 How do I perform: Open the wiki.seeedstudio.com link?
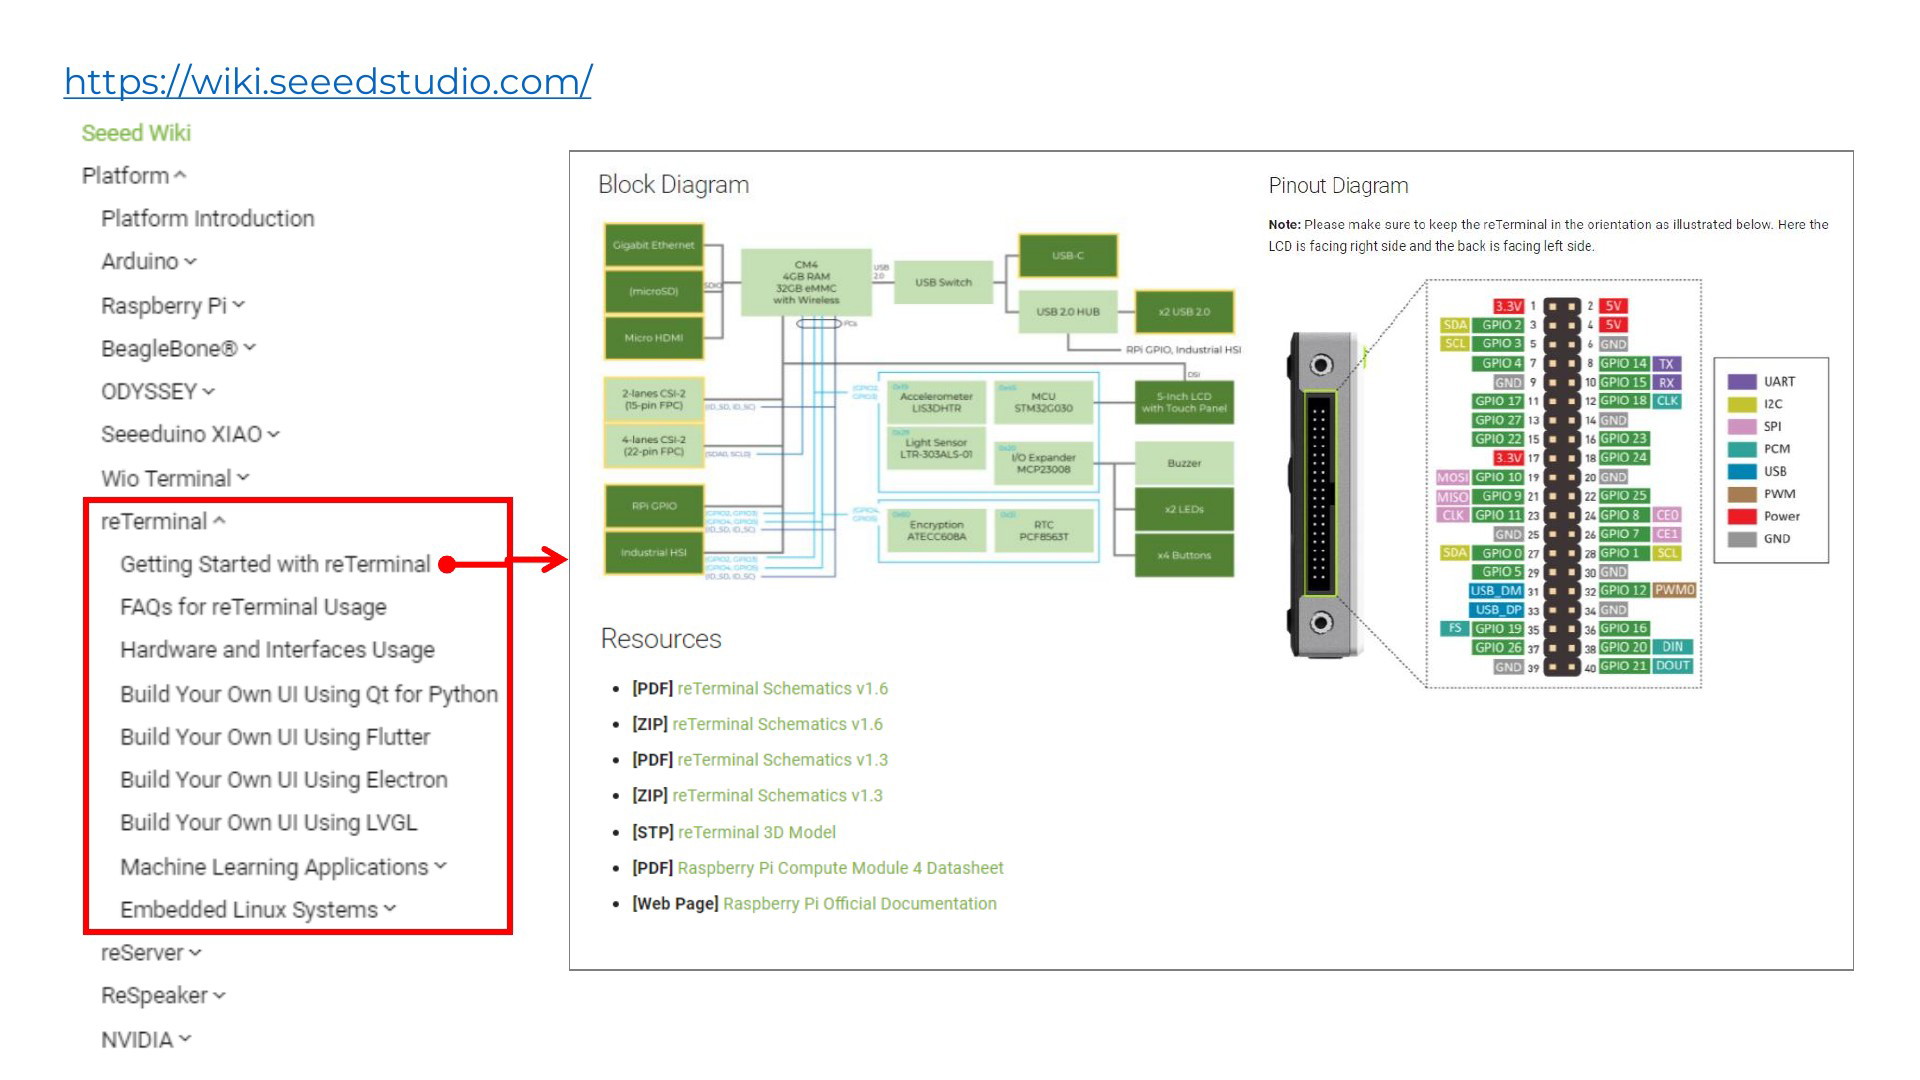pyautogui.click(x=328, y=81)
